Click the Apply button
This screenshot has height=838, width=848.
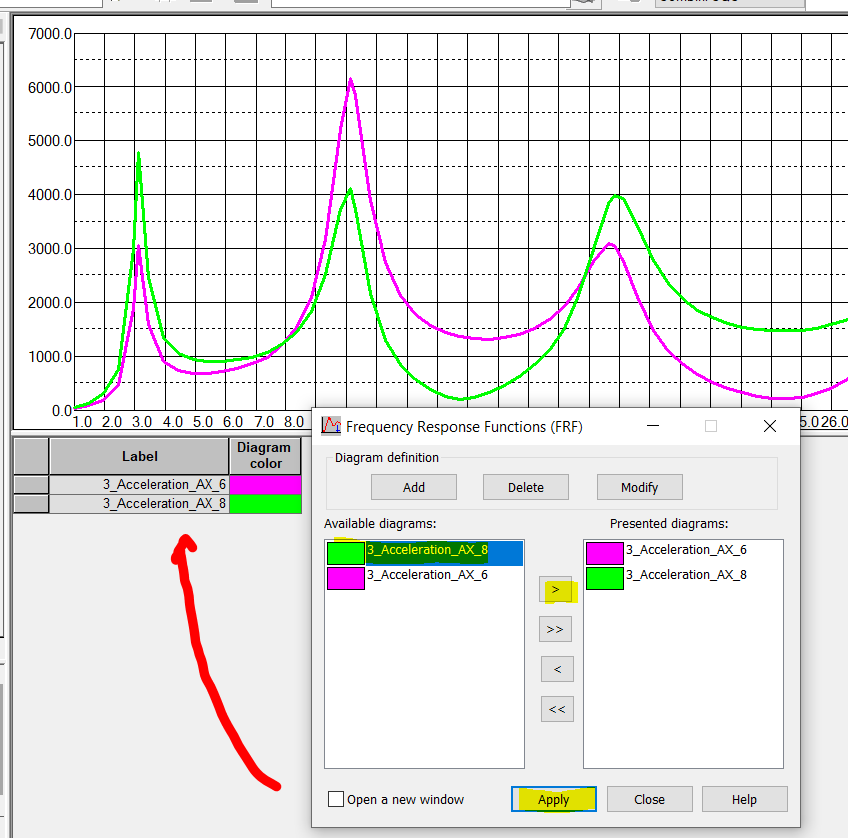pos(553,798)
